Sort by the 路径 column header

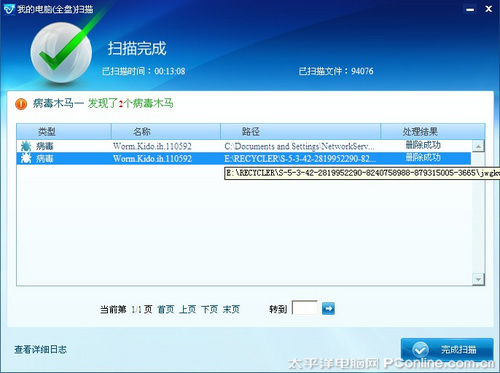tap(300, 131)
